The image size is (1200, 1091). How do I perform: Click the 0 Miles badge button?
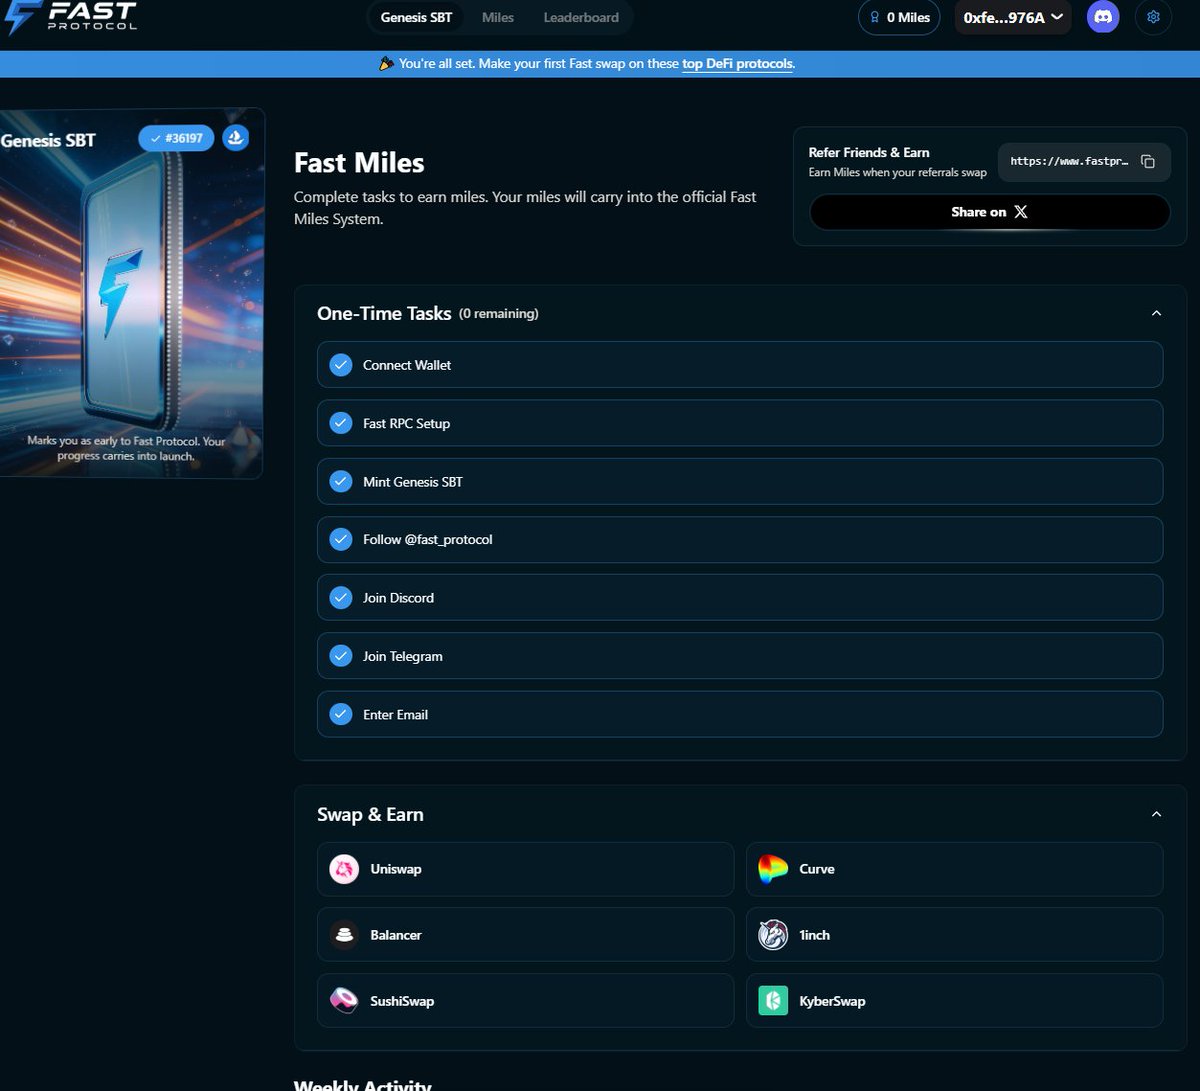click(899, 17)
